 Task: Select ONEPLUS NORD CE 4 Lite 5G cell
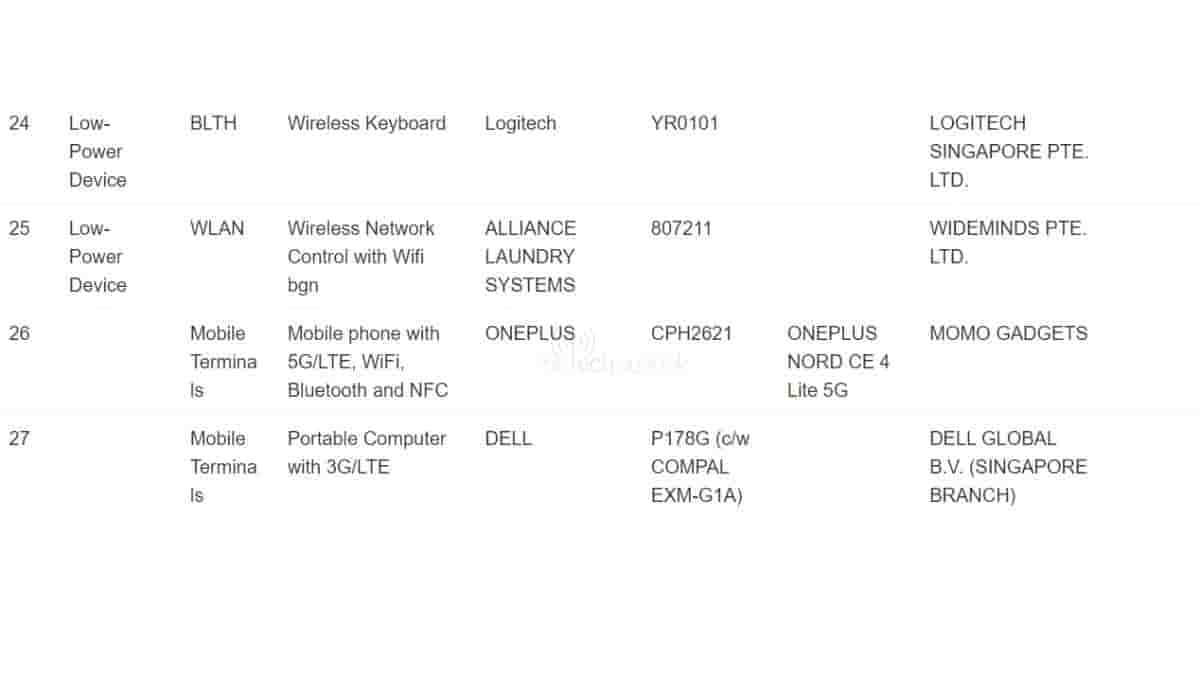coord(837,362)
